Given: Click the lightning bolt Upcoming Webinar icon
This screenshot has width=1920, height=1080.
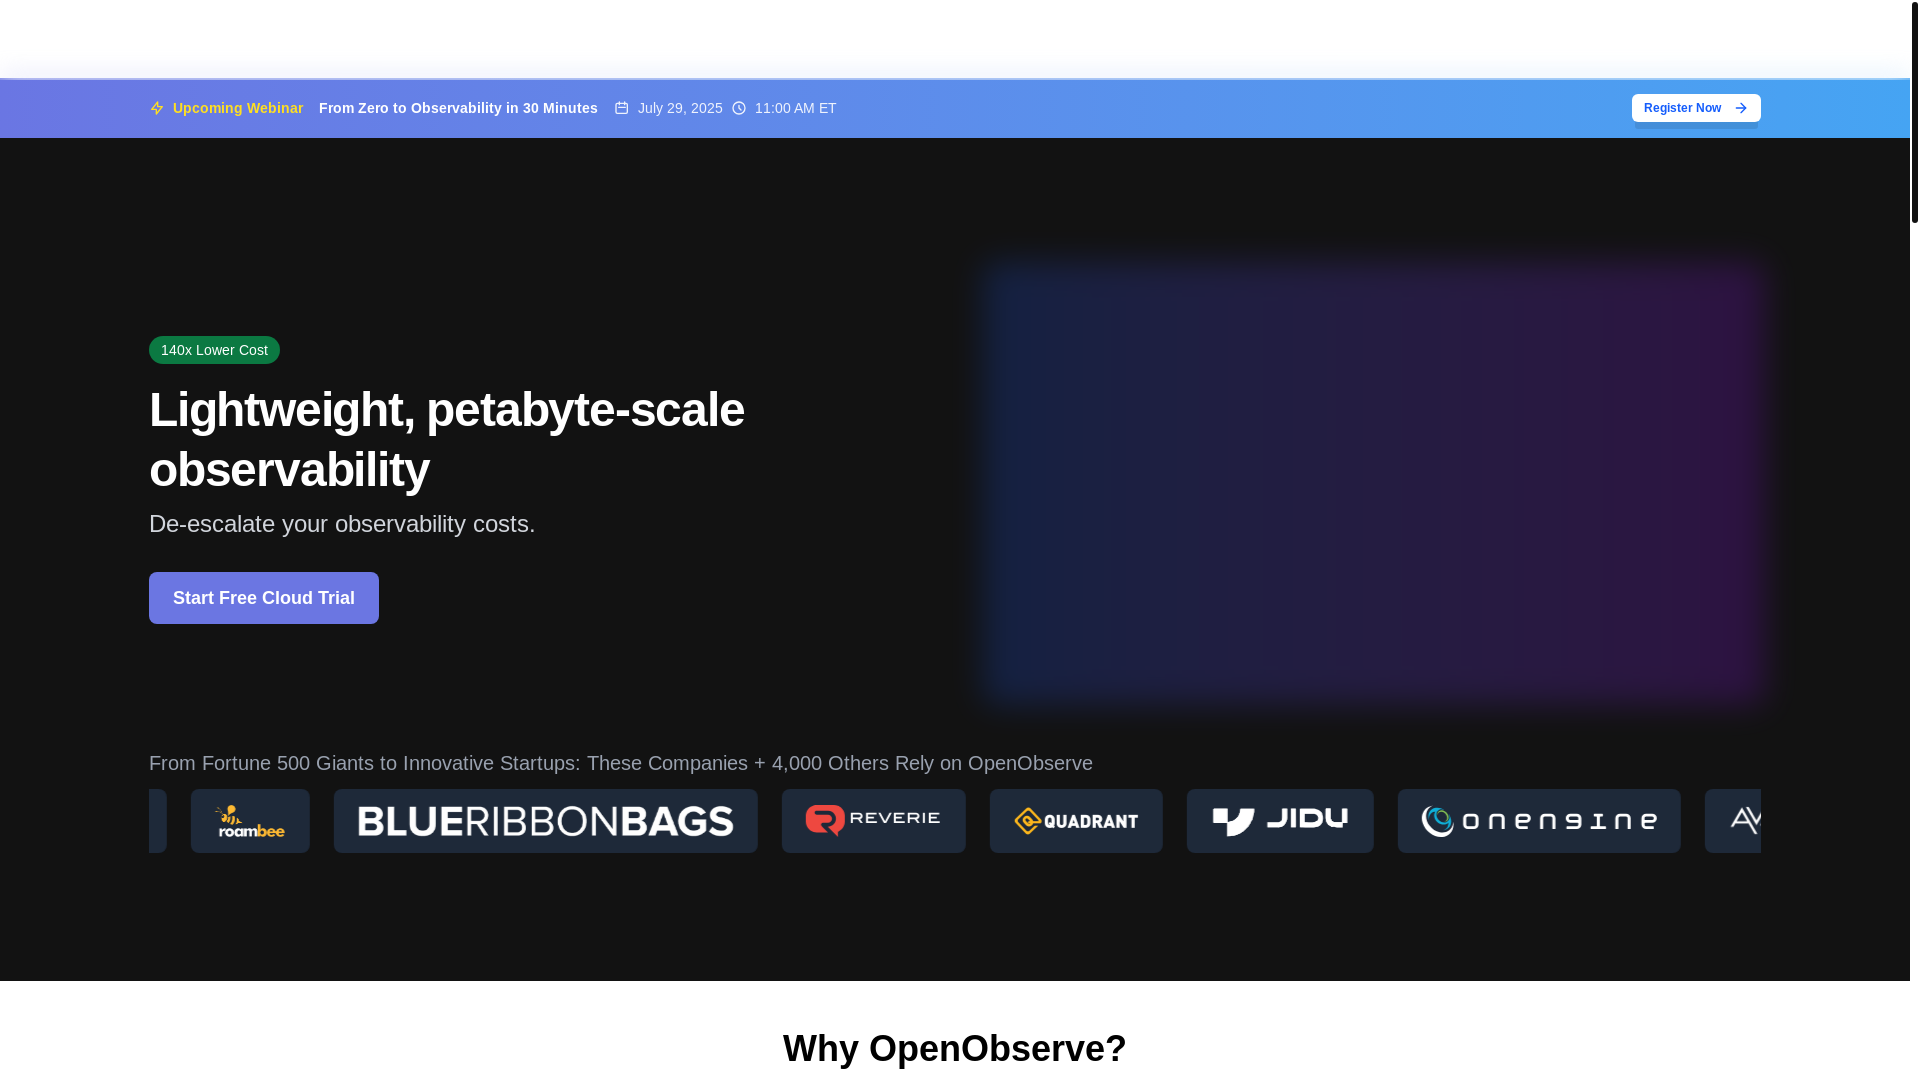Looking at the screenshot, I should pyautogui.click(x=157, y=108).
